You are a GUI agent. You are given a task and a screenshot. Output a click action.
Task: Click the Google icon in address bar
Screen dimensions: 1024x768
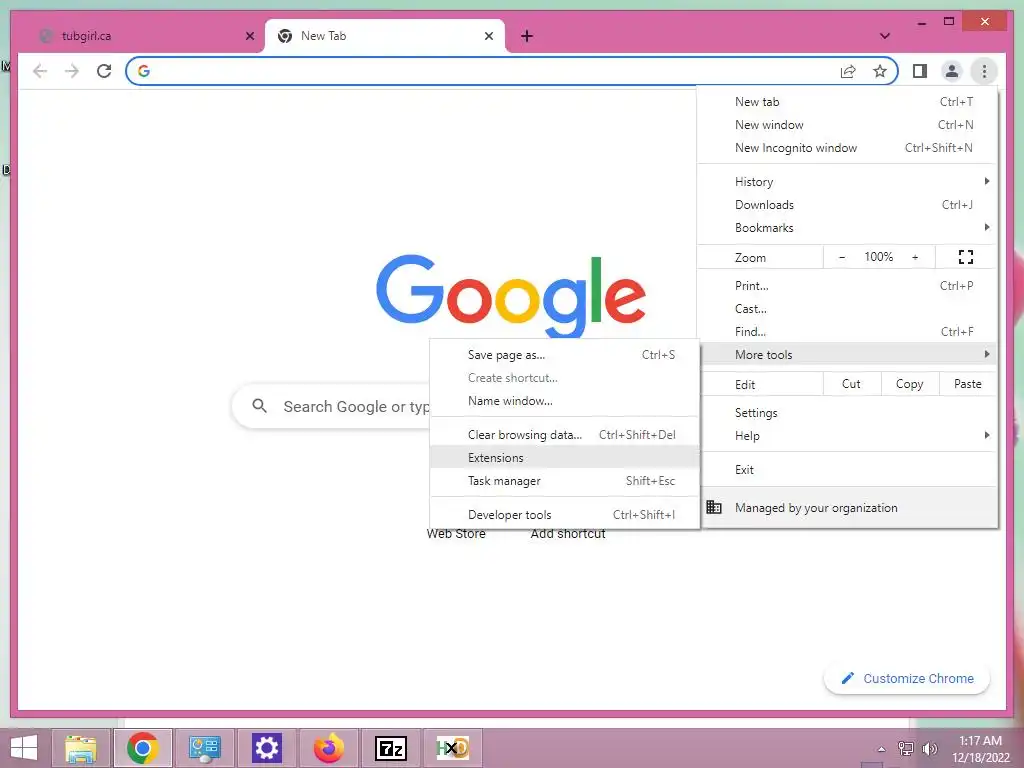pyautogui.click(x=144, y=71)
